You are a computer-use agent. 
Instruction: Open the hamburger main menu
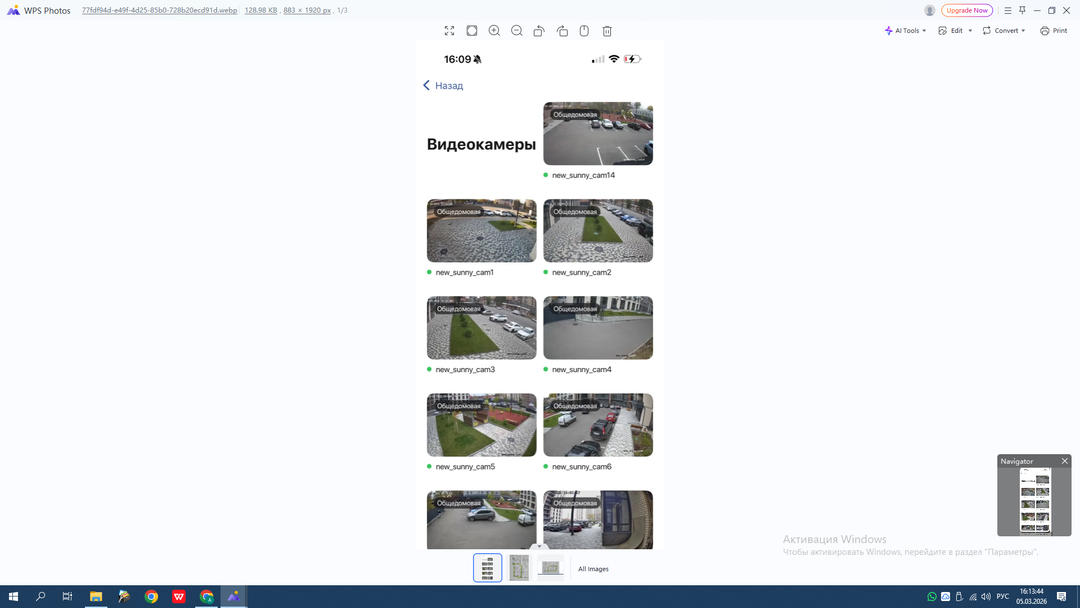1007,10
